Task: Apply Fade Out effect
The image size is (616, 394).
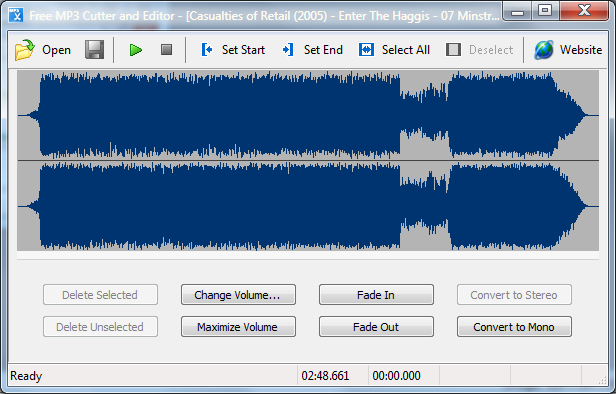Action: point(376,326)
